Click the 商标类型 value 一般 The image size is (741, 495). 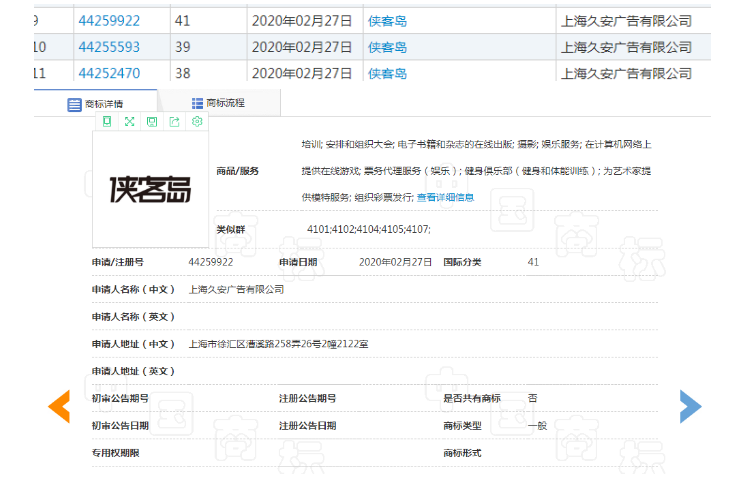537,426
